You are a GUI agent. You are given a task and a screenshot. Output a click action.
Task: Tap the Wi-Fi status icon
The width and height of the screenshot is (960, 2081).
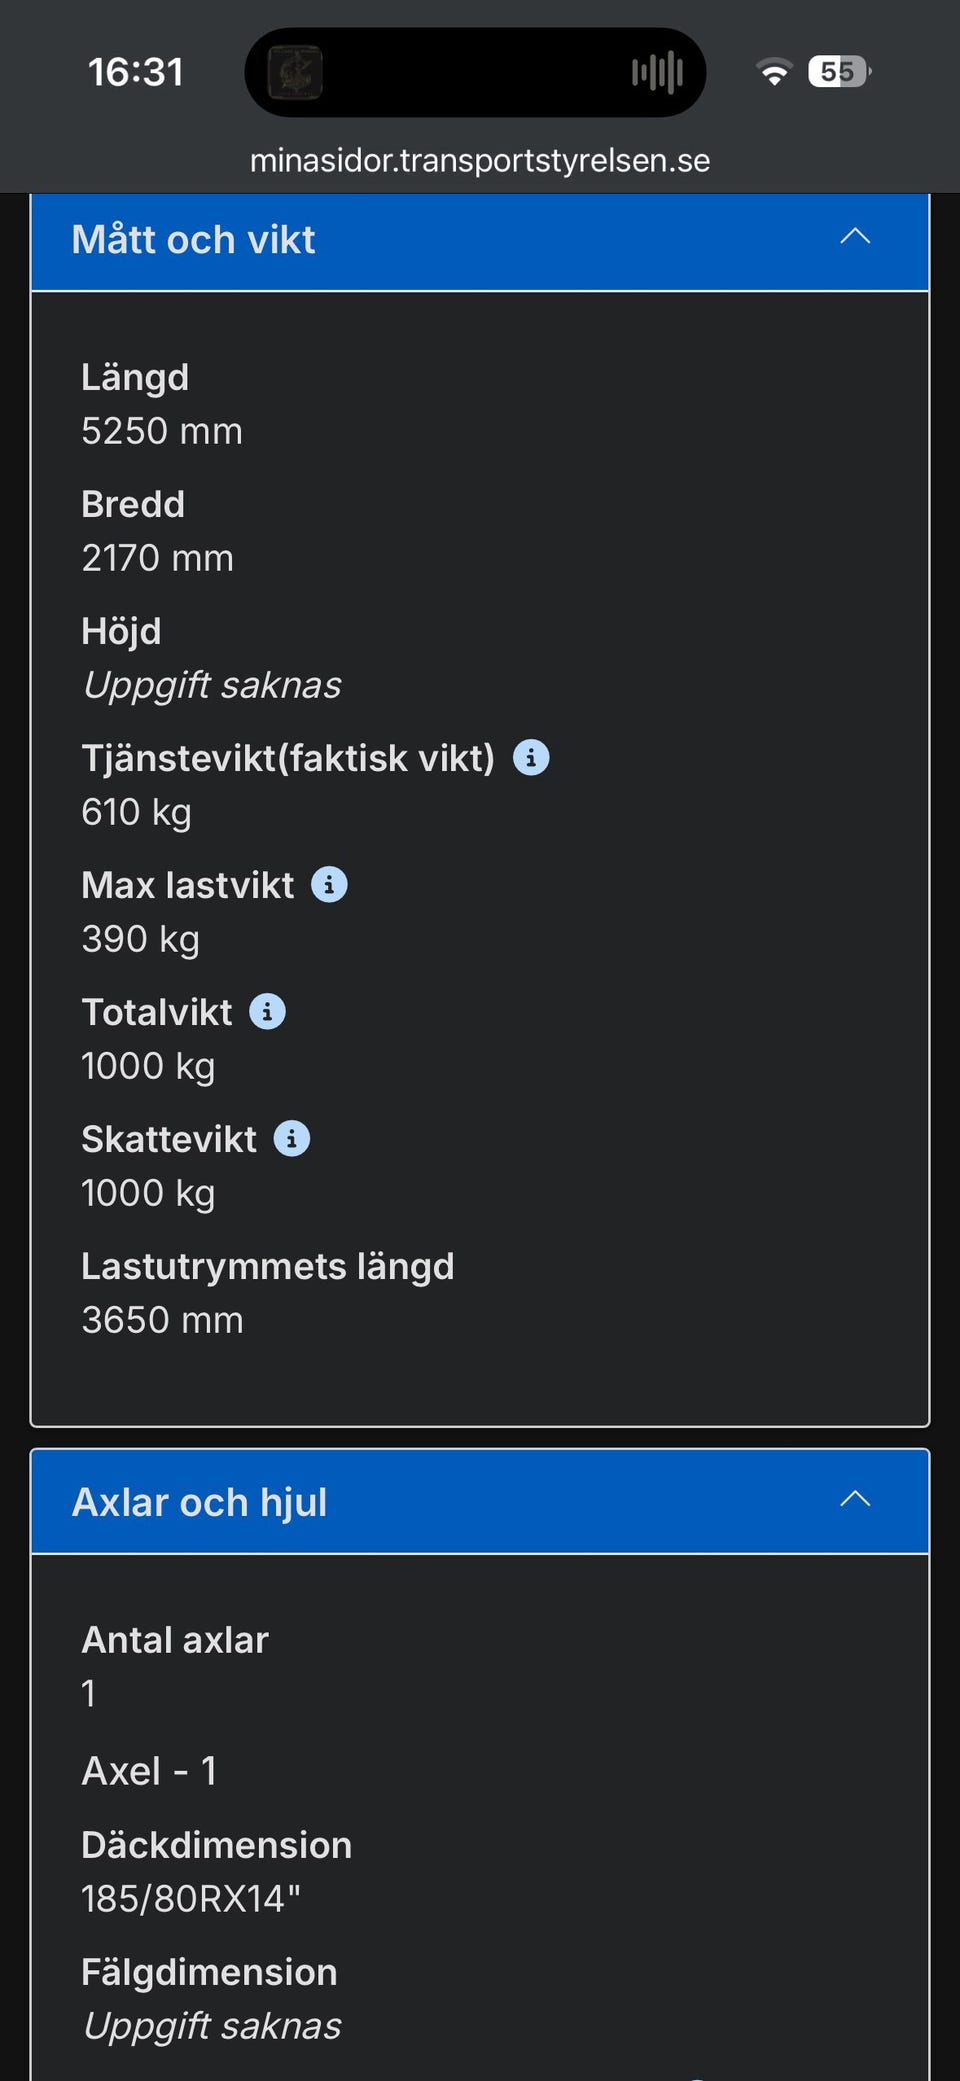tap(773, 72)
